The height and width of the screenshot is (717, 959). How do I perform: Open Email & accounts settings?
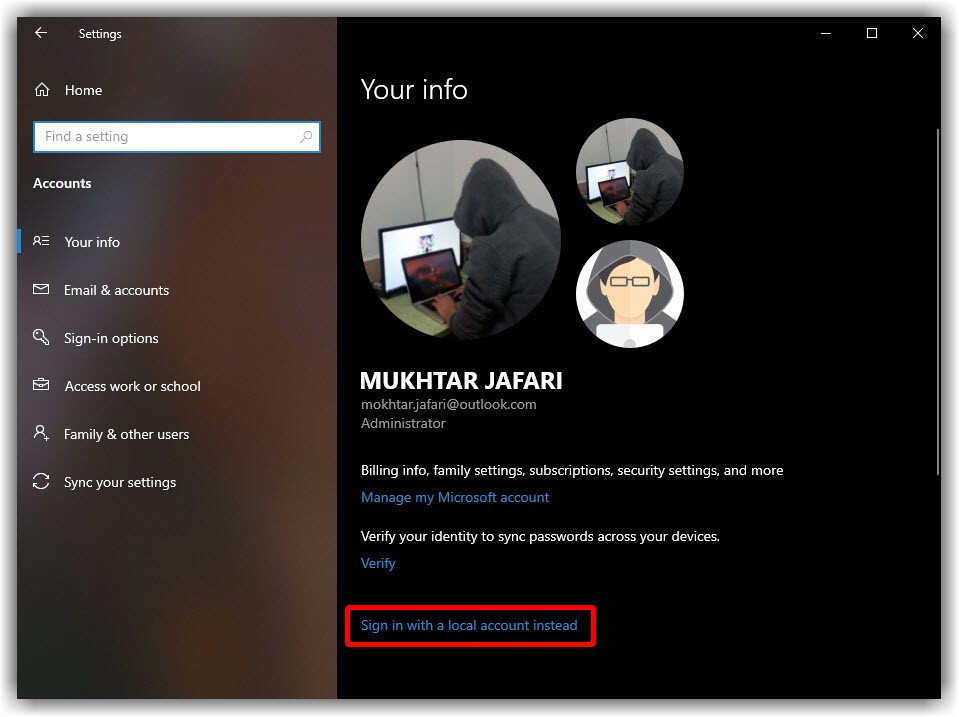[x=116, y=291]
